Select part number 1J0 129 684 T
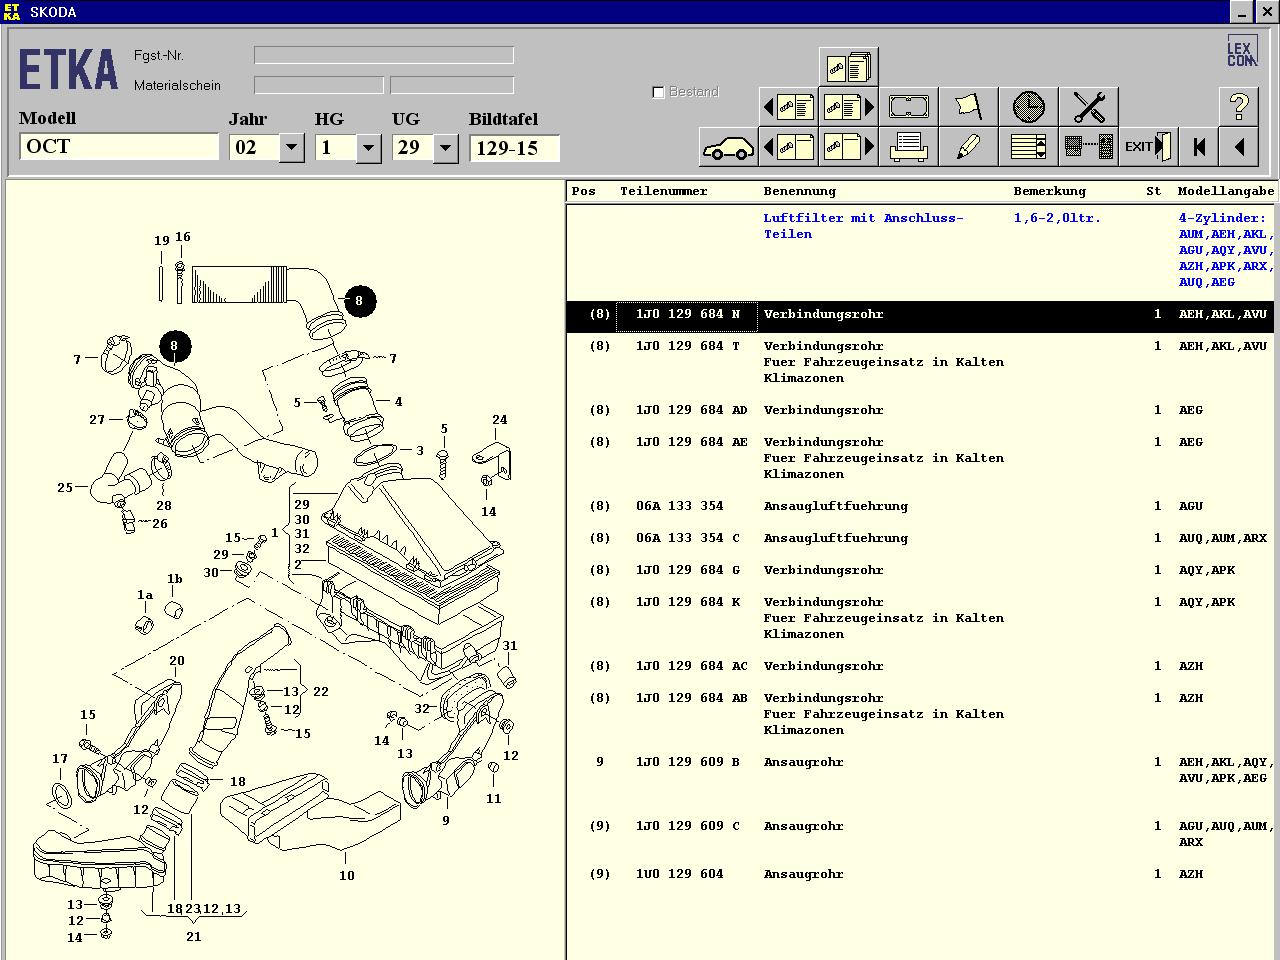This screenshot has height=960, width=1280. tap(688, 346)
